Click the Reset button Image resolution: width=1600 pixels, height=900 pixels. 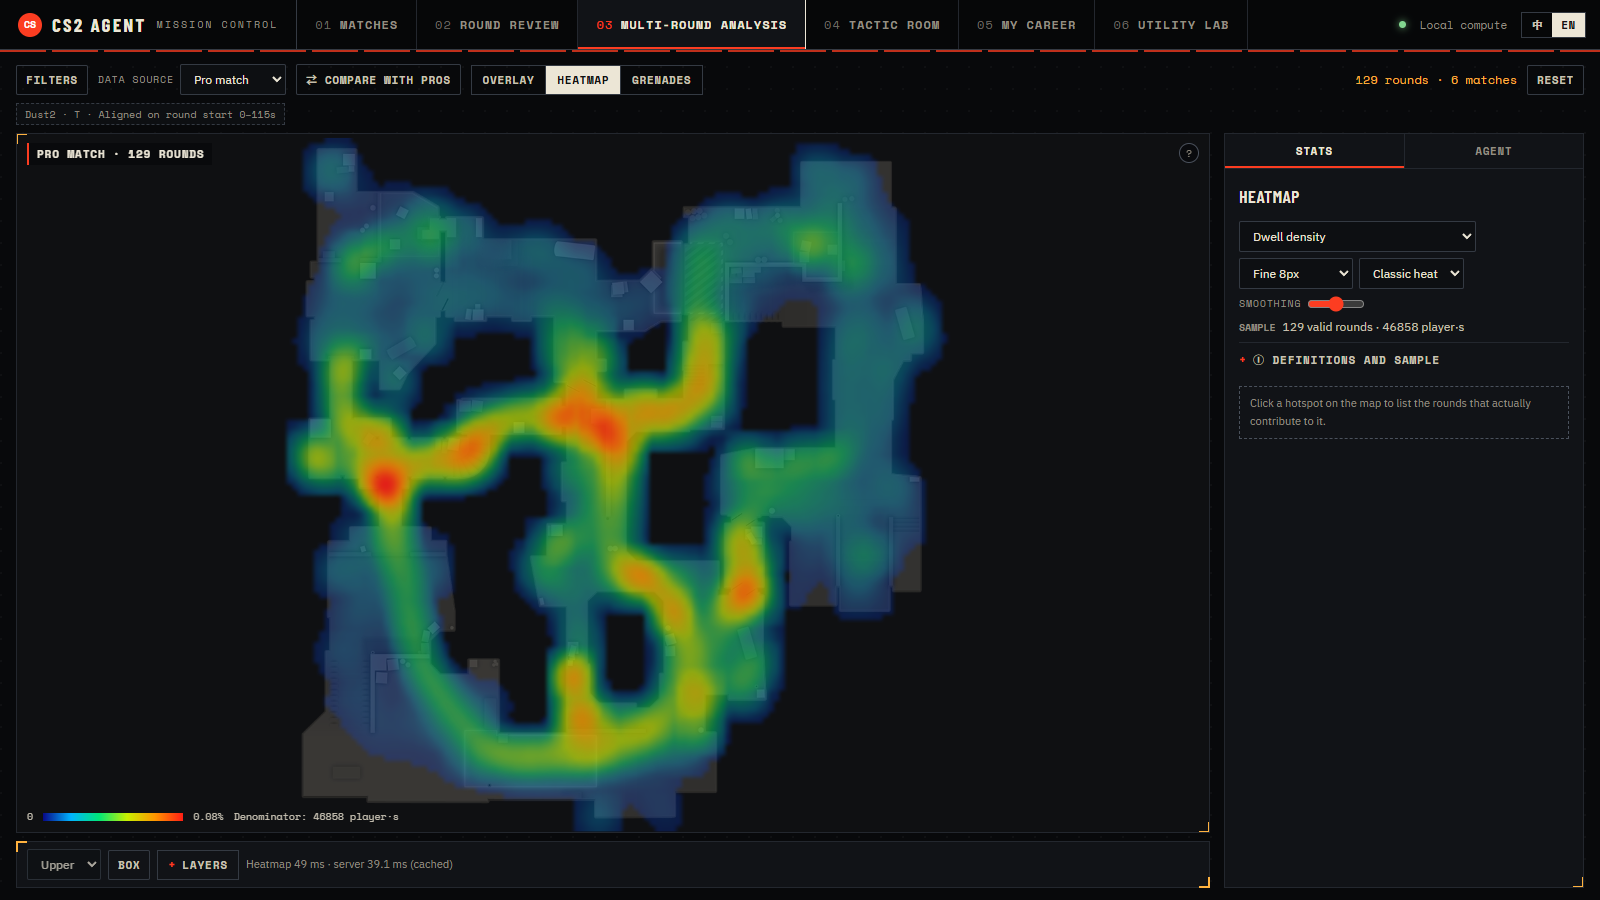(x=1555, y=80)
